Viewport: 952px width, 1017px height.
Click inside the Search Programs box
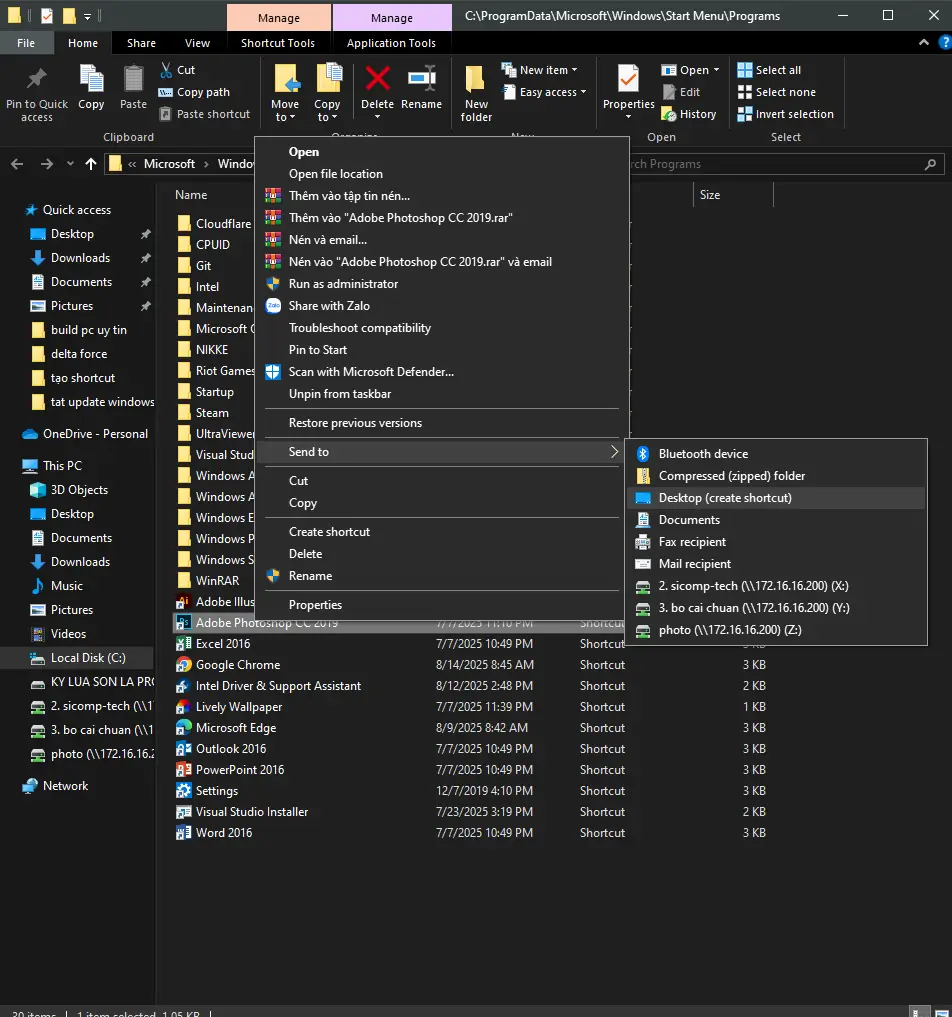[790, 163]
